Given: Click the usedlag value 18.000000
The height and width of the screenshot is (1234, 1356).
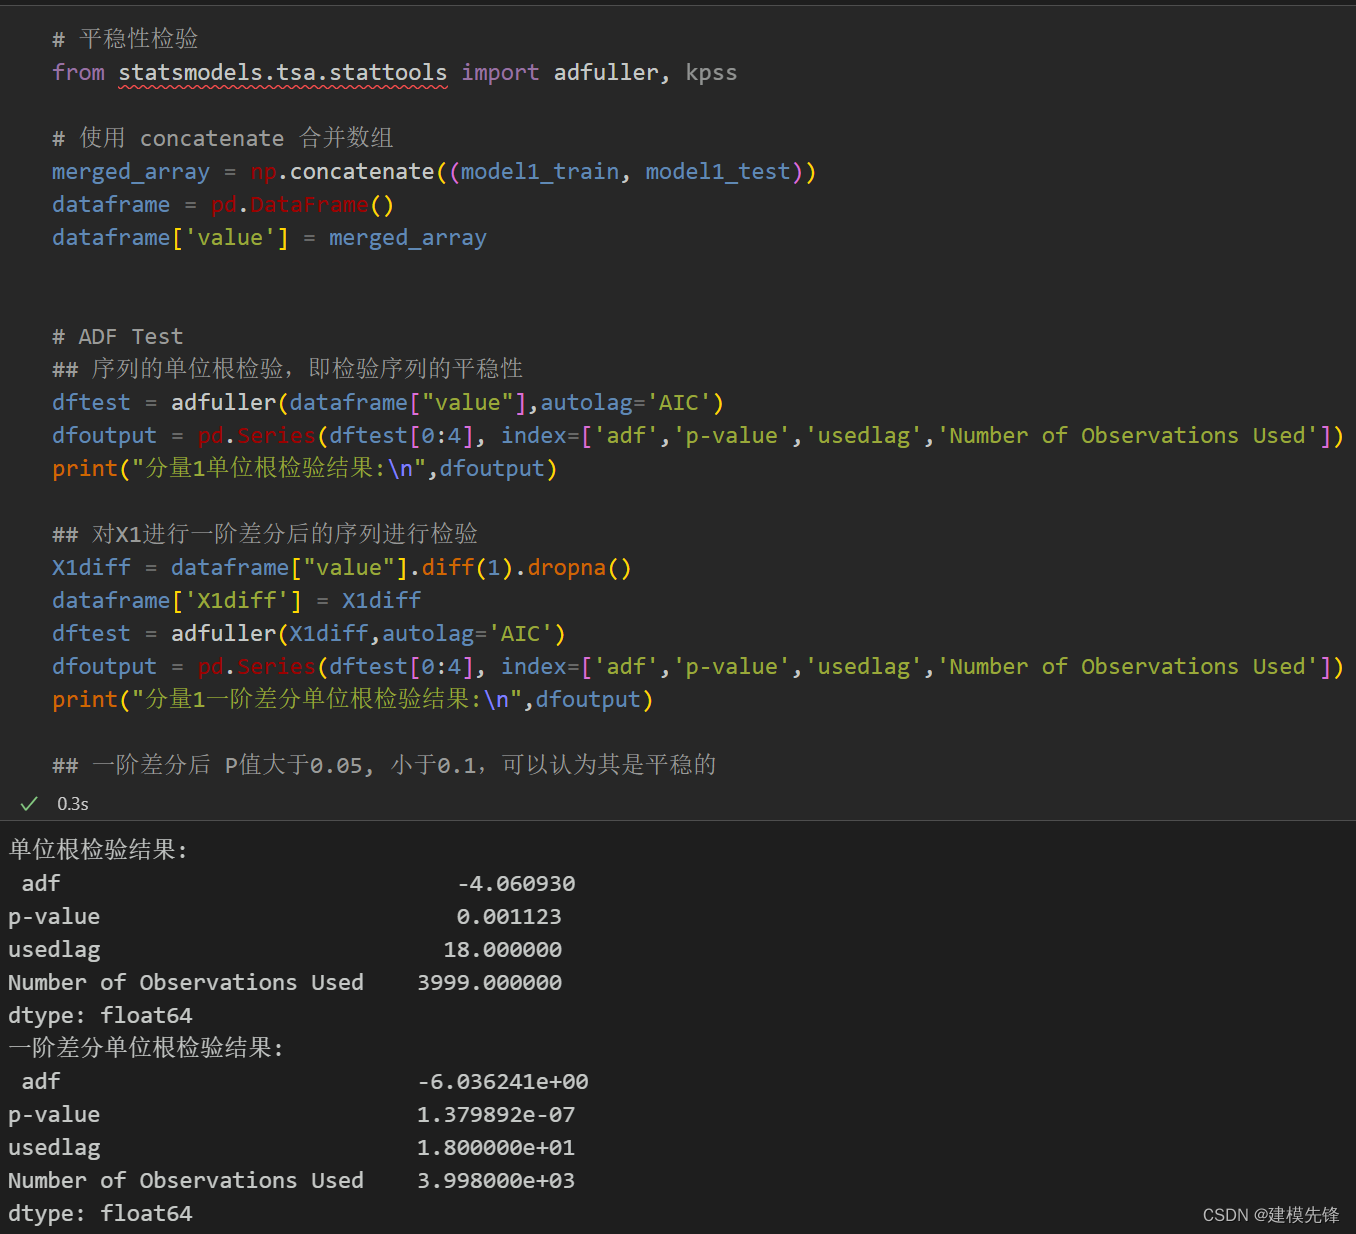Looking at the screenshot, I should (x=502, y=950).
